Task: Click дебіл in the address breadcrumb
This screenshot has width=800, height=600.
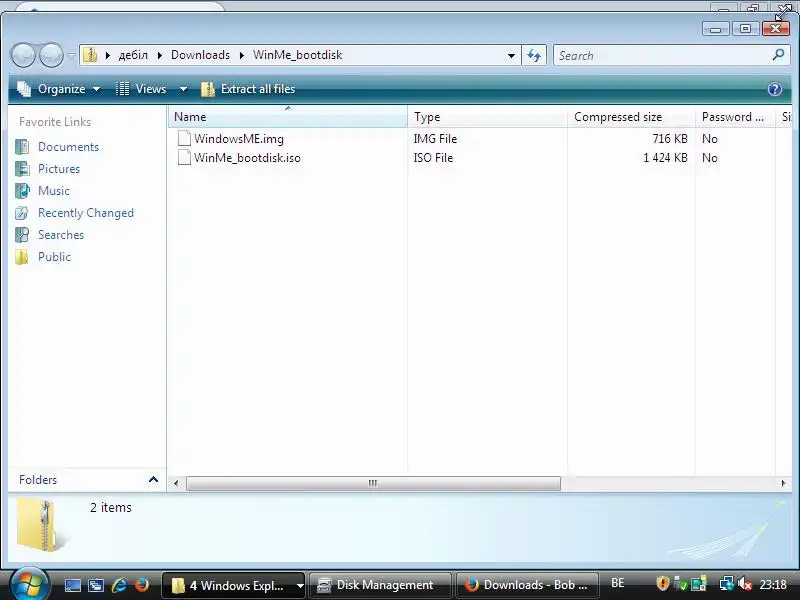Action: tap(133, 55)
